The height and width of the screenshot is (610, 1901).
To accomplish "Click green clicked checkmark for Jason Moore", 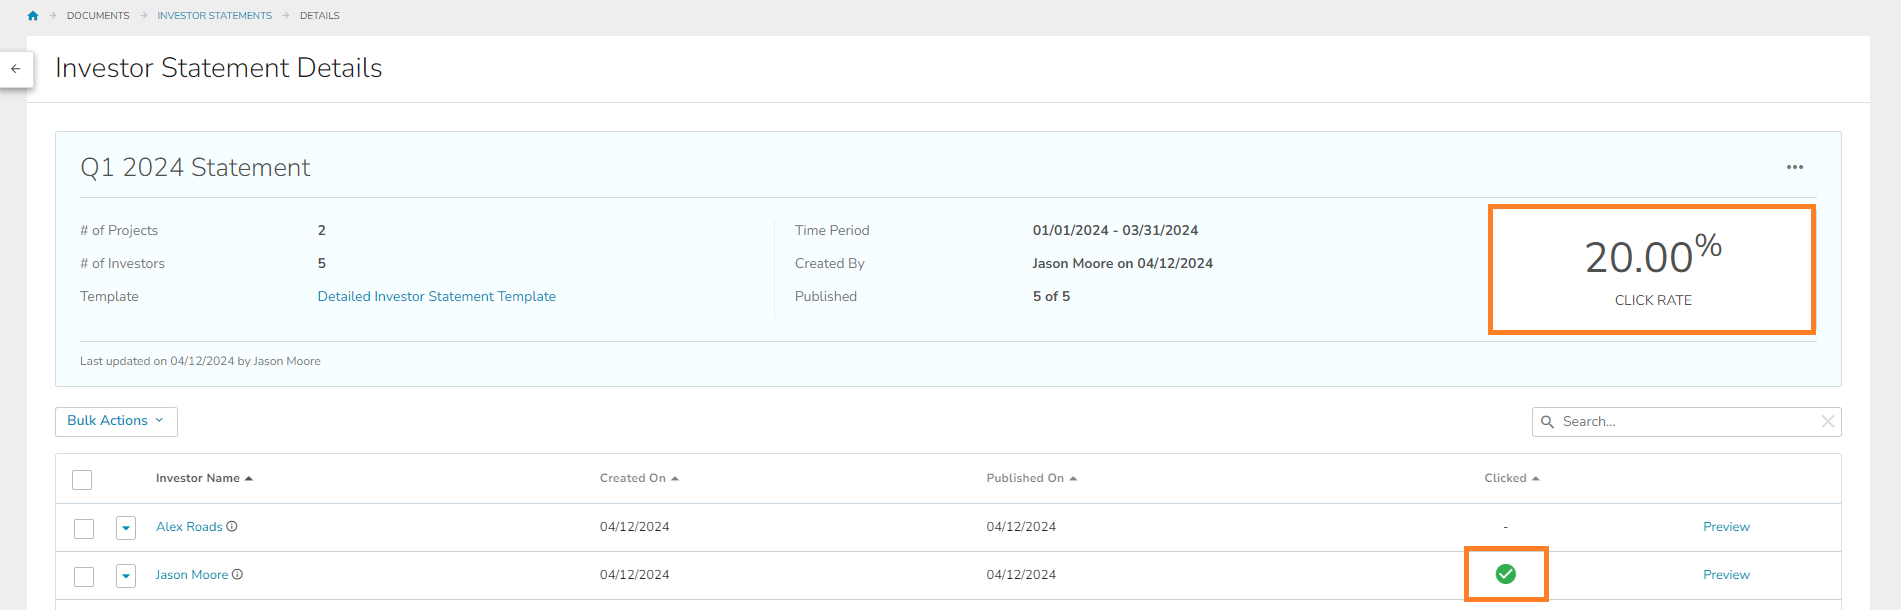I will click(x=1506, y=574).
